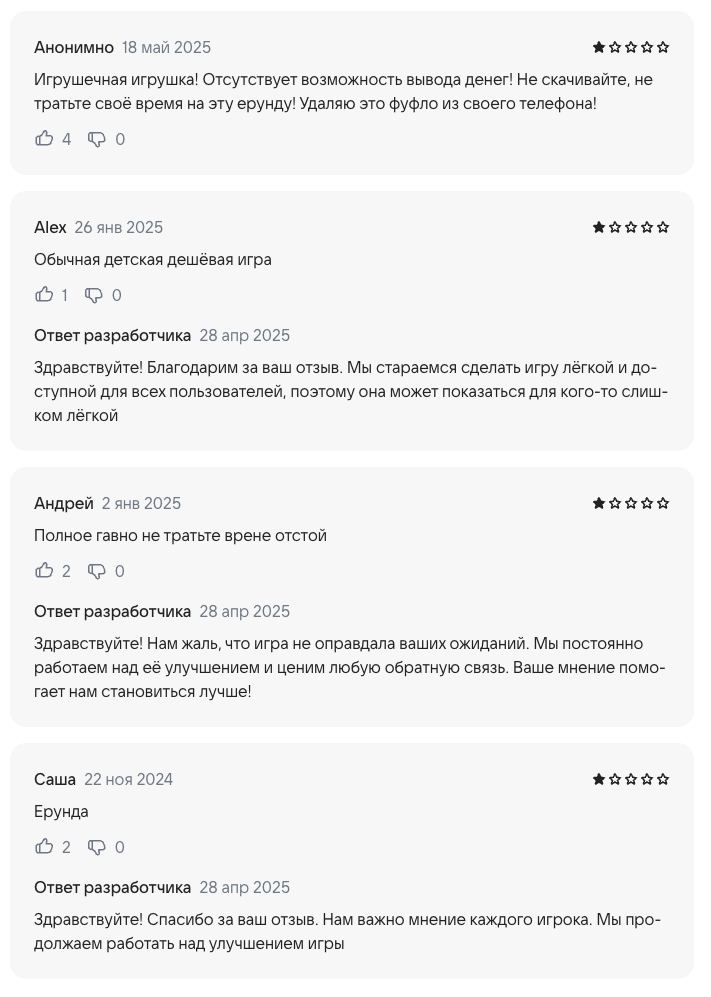The height and width of the screenshot is (997, 711).
Task: Click developer reply heading under Андрей's review
Action: [113, 611]
